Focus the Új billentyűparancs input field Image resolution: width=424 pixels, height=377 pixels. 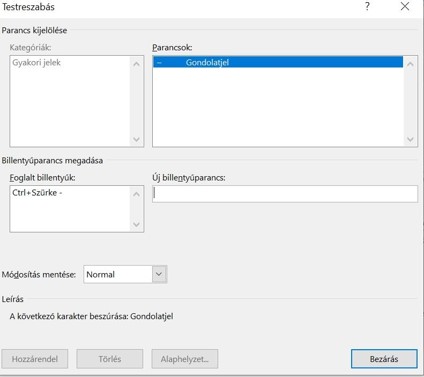[x=285, y=194]
